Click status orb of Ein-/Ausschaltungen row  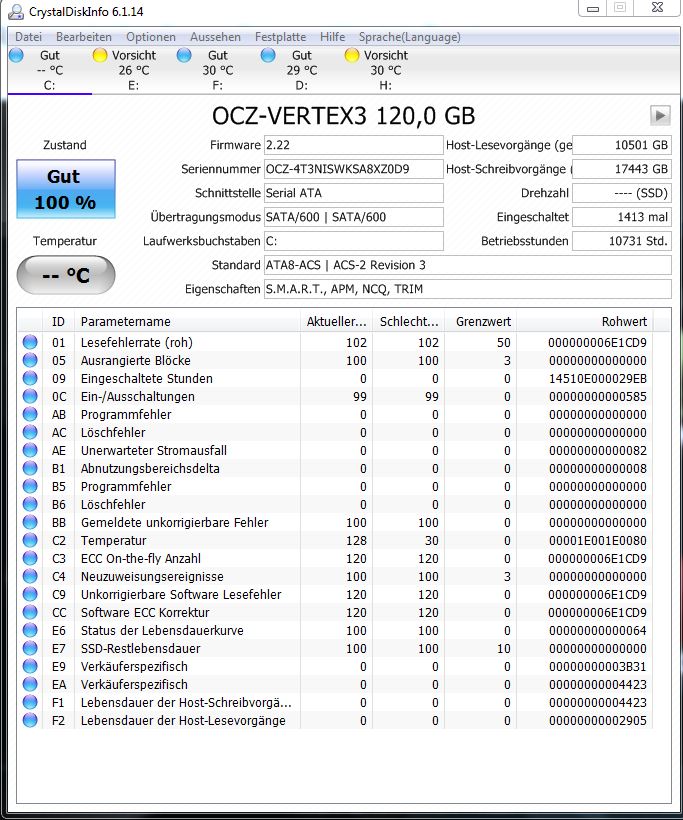(30, 396)
